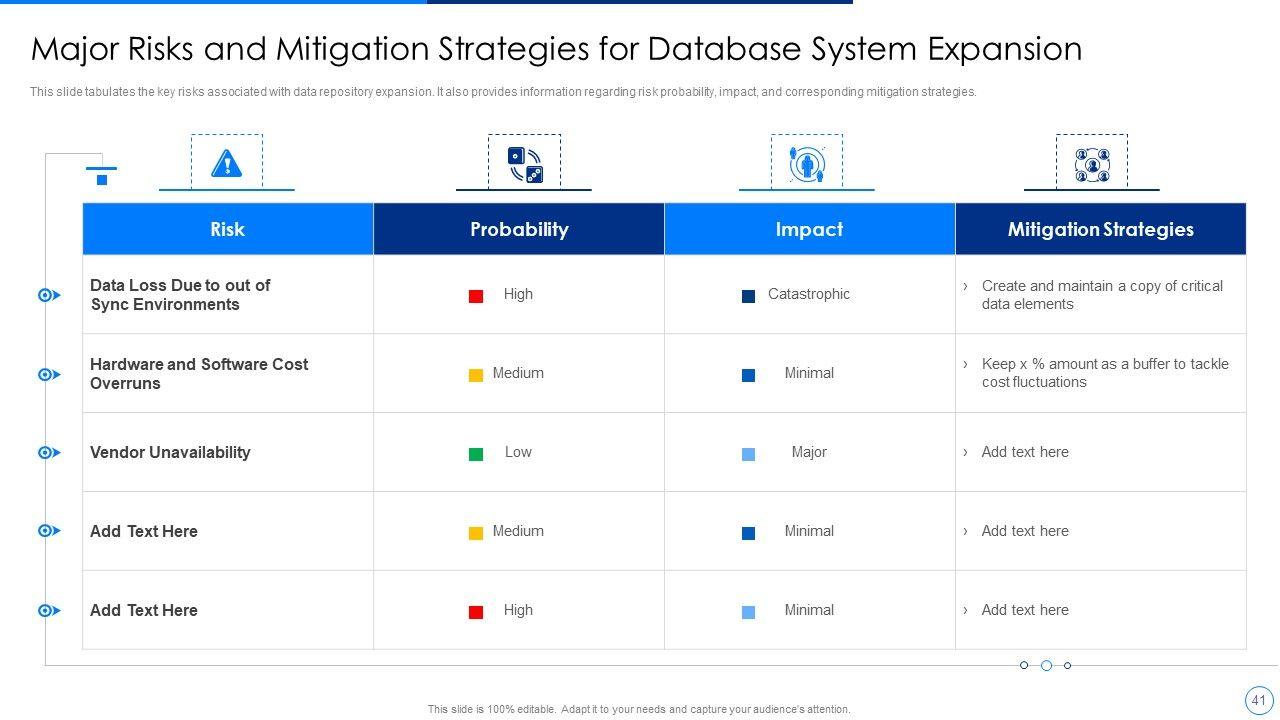Viewport: 1280px width, 720px height.
Task: Click the person target icon above Impact
Action: click(807, 164)
